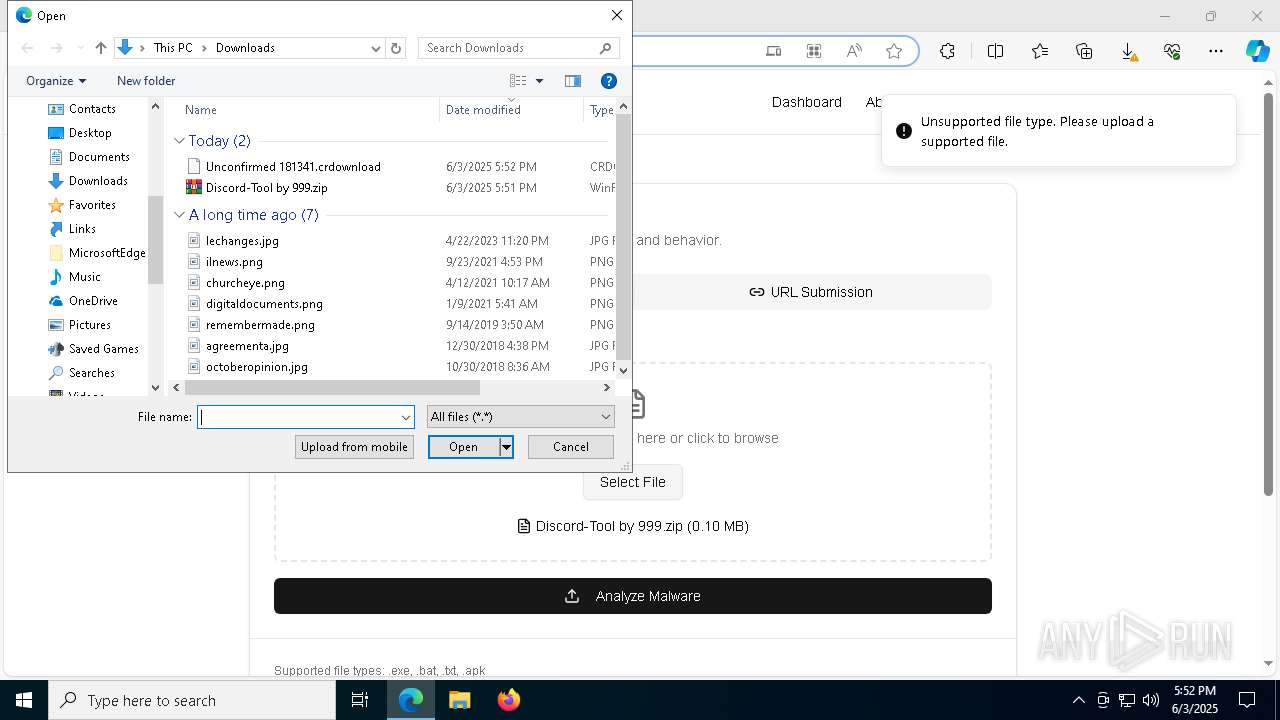
Task: Open Saved Games in navigation tree
Action: coord(103,349)
